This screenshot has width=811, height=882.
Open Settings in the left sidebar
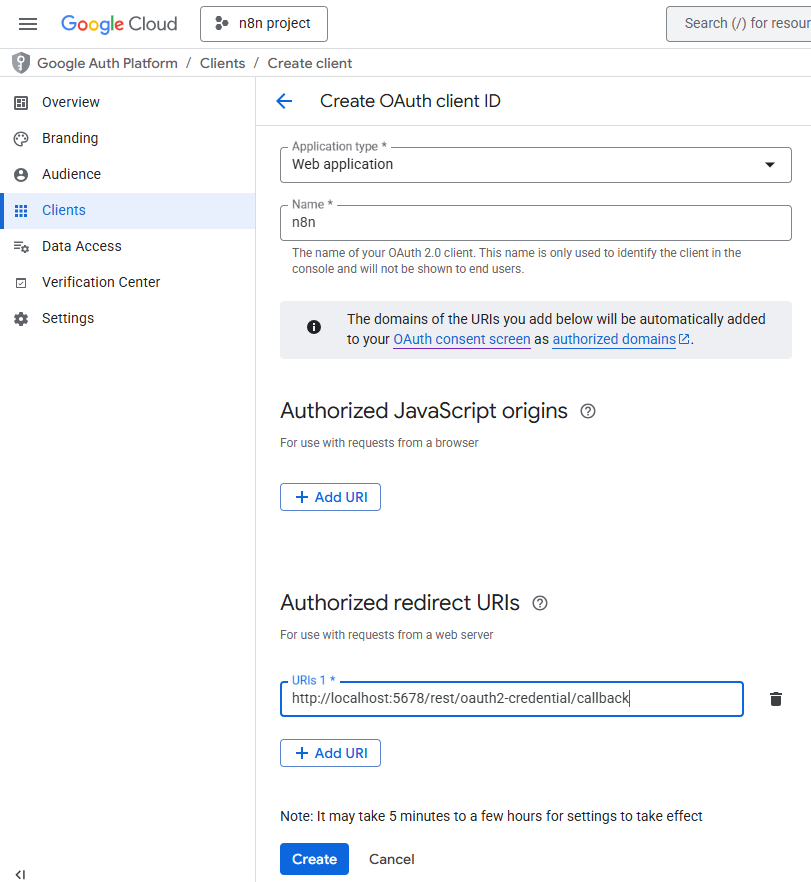pos(67,318)
